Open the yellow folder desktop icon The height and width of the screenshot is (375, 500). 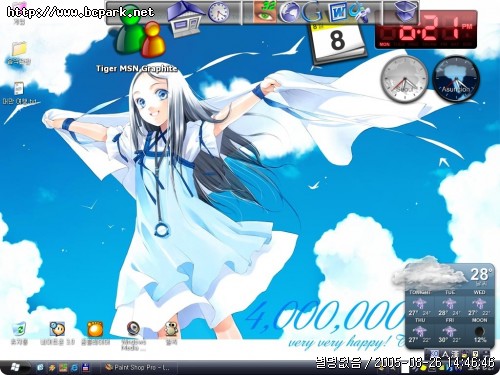coord(19,49)
